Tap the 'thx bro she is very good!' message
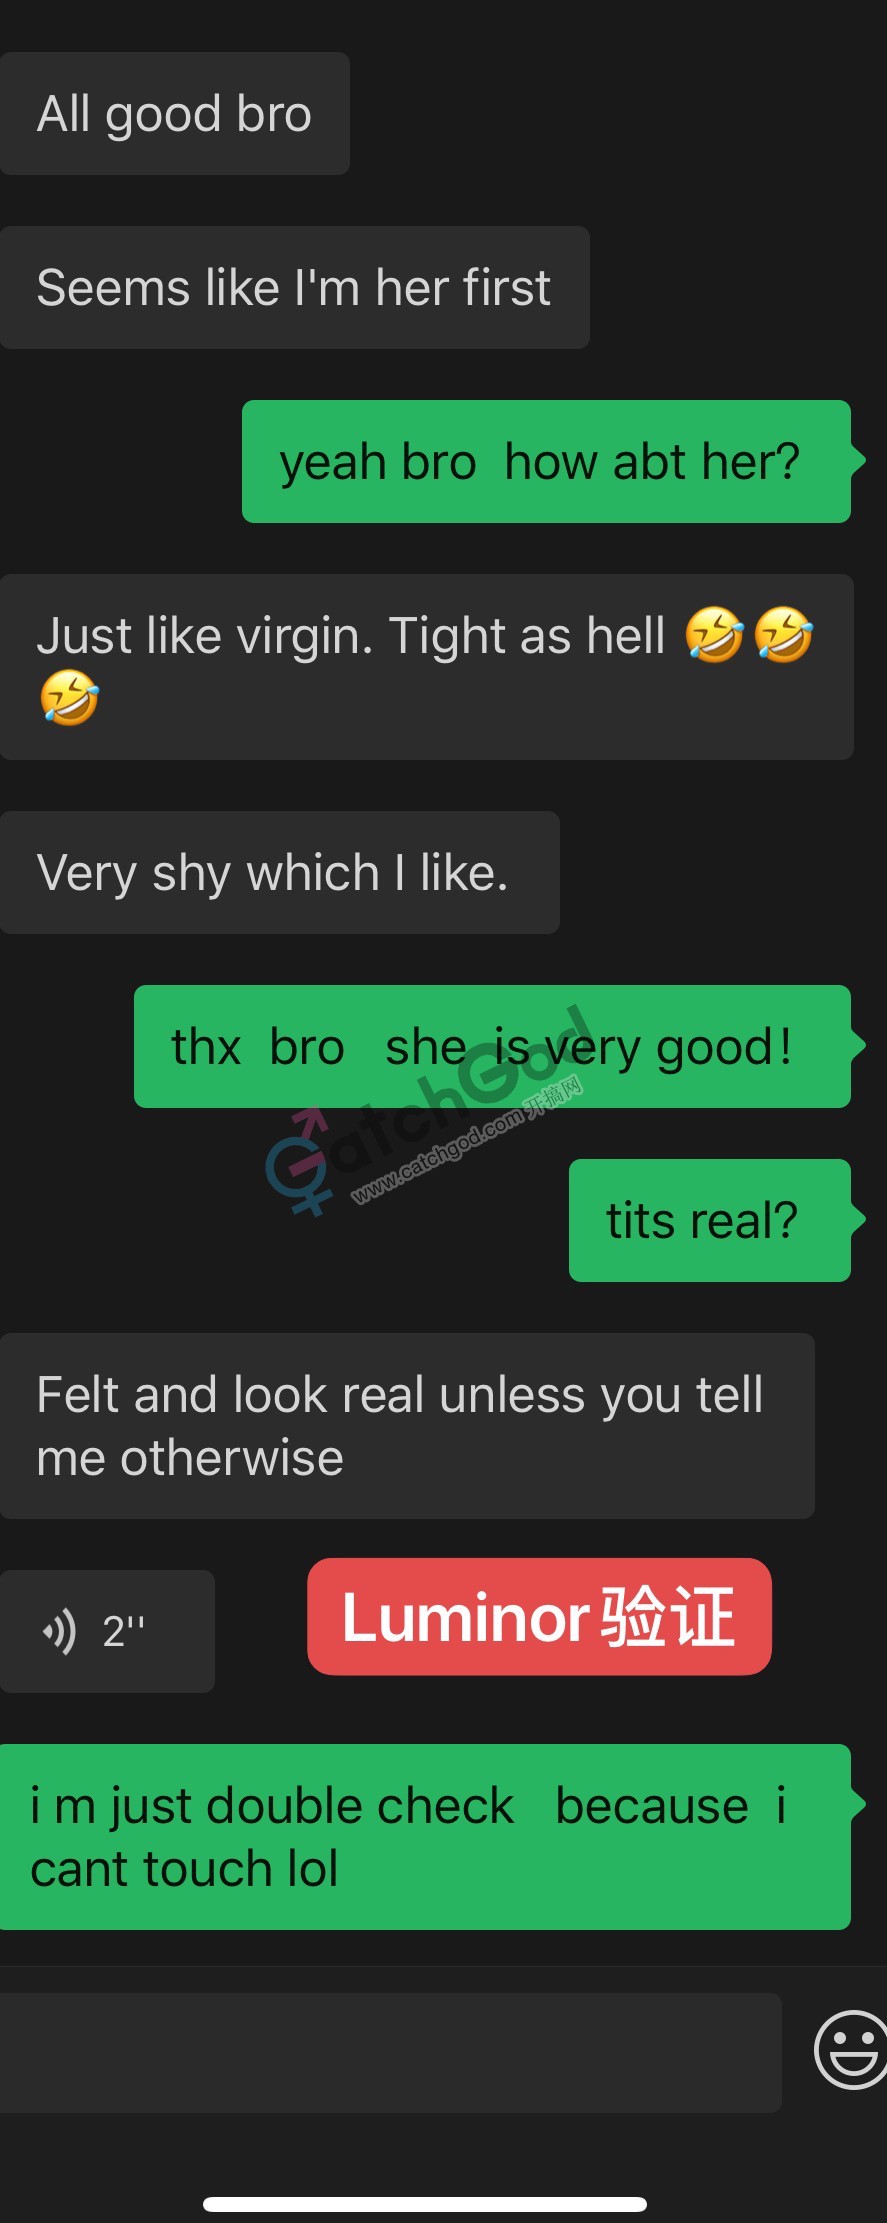 point(492,1047)
